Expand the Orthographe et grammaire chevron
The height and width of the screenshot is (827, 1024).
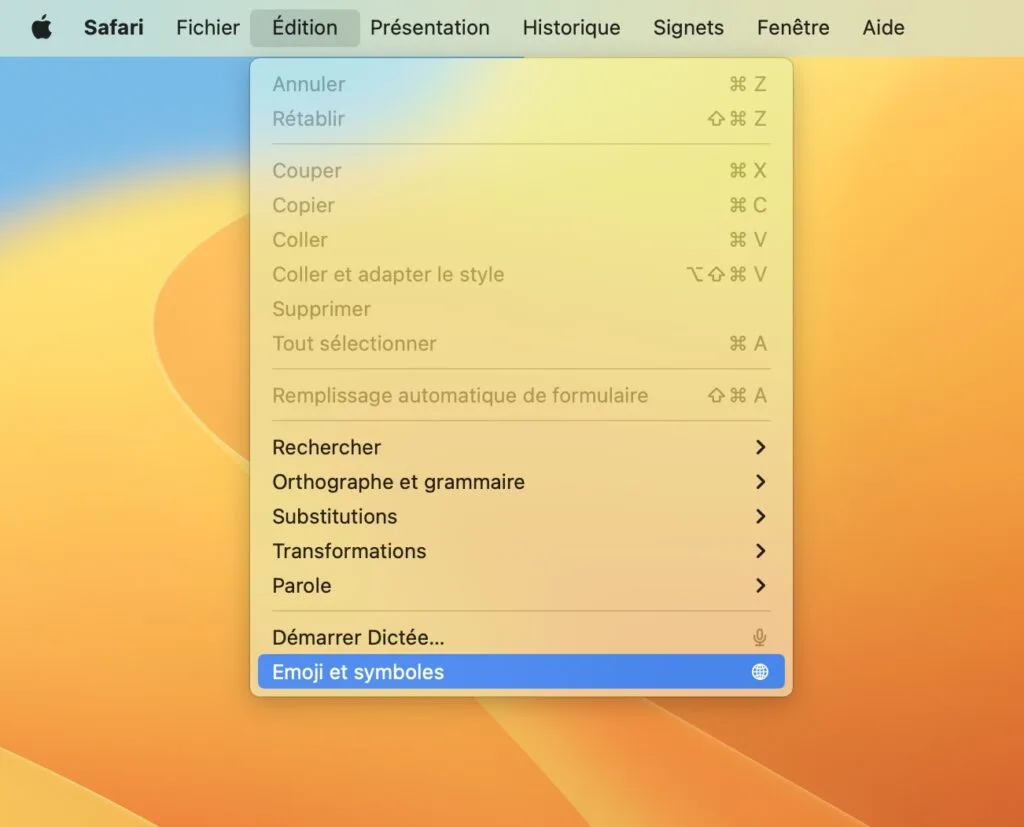coord(760,482)
